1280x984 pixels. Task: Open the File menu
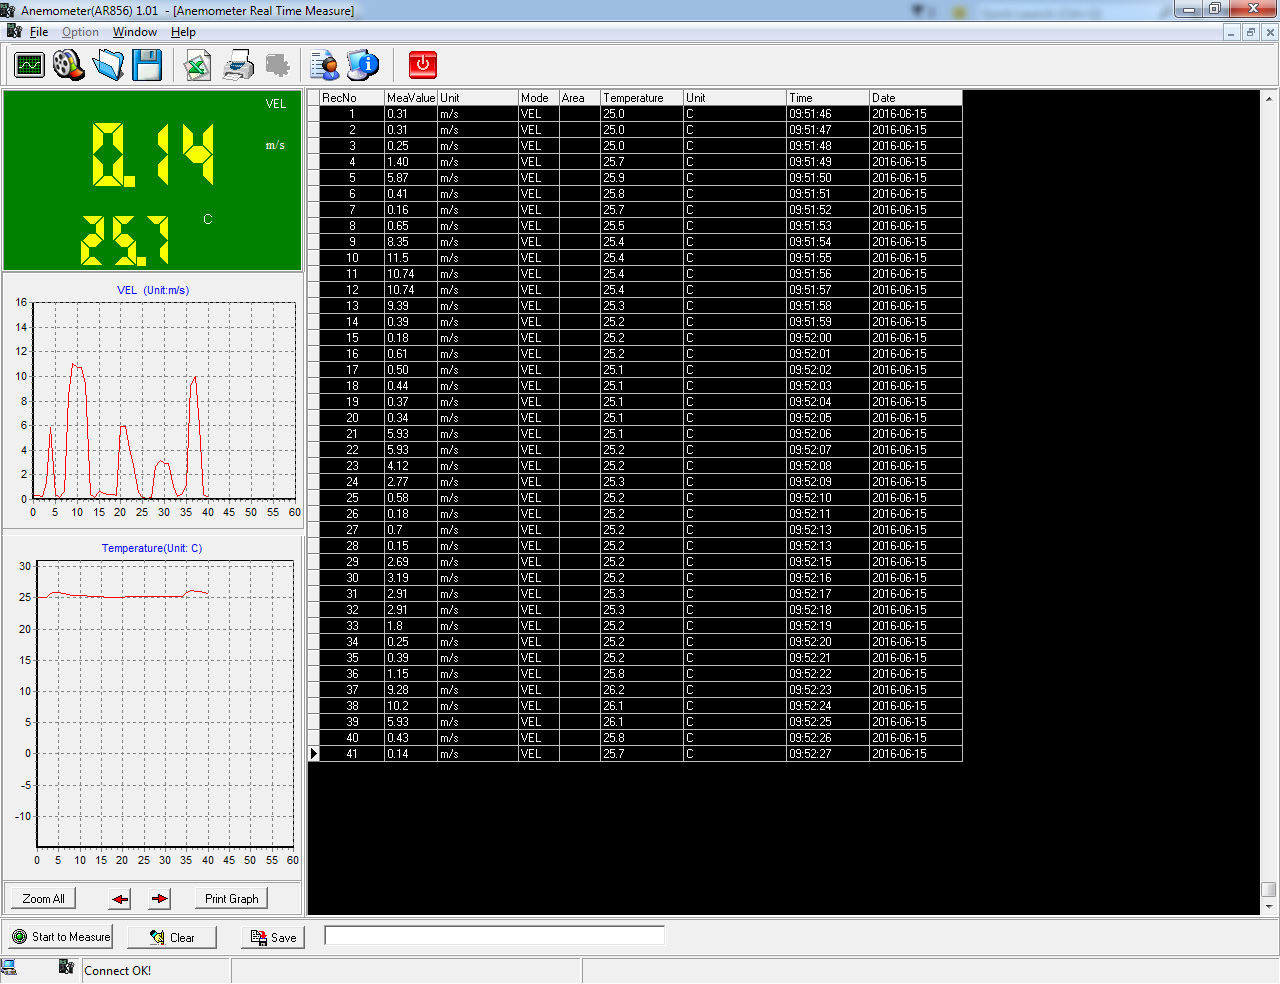pos(38,32)
